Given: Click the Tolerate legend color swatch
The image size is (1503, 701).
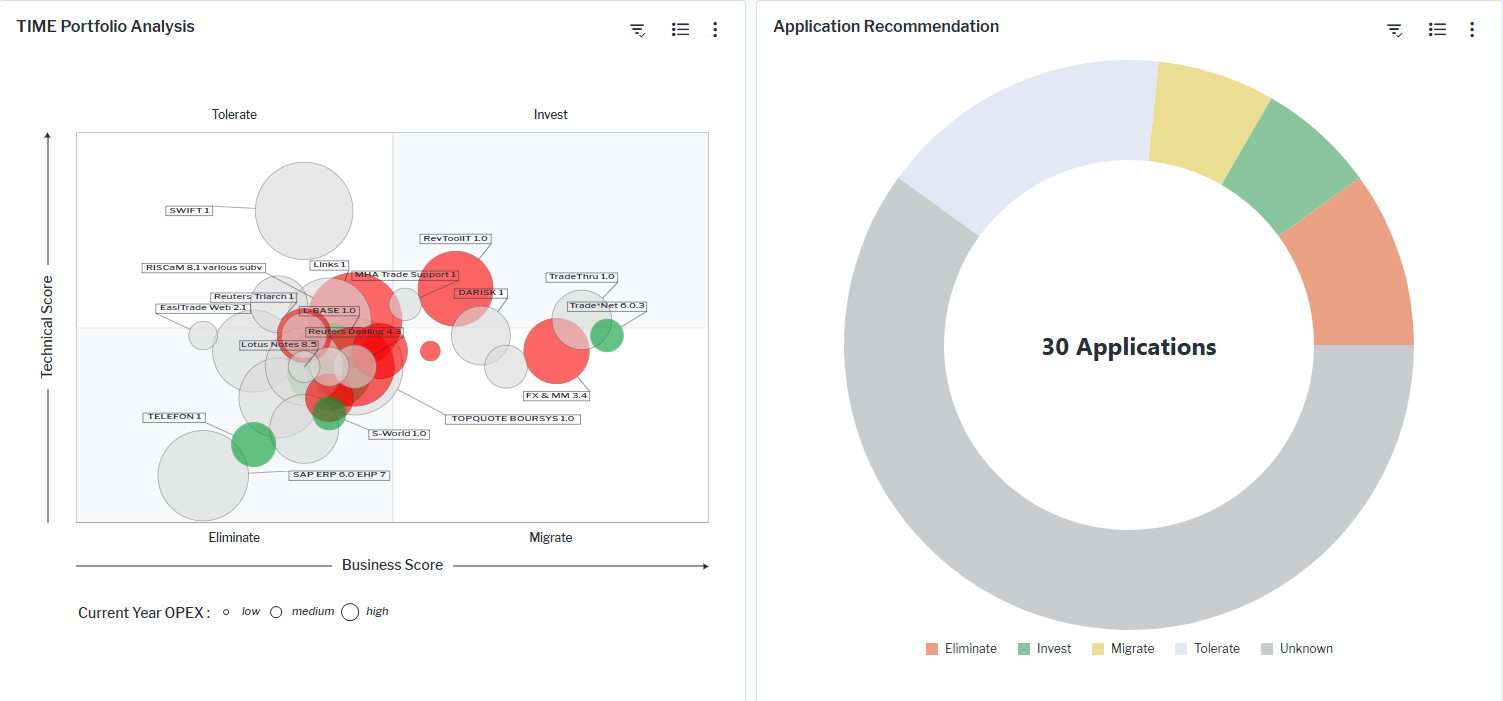Looking at the screenshot, I should point(1181,649).
